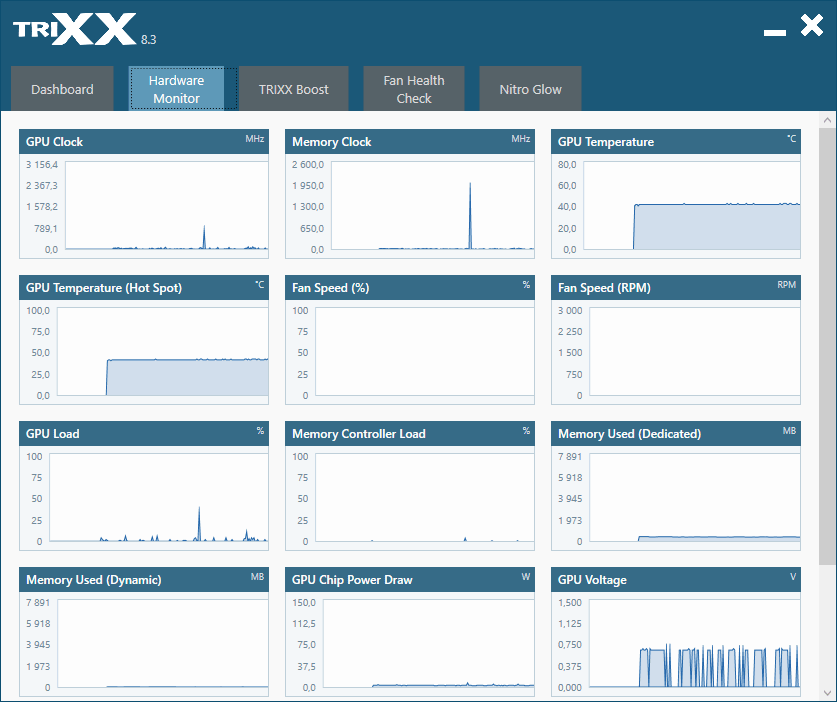Click the 3 156,4 GPU Clock axis value

point(42,164)
